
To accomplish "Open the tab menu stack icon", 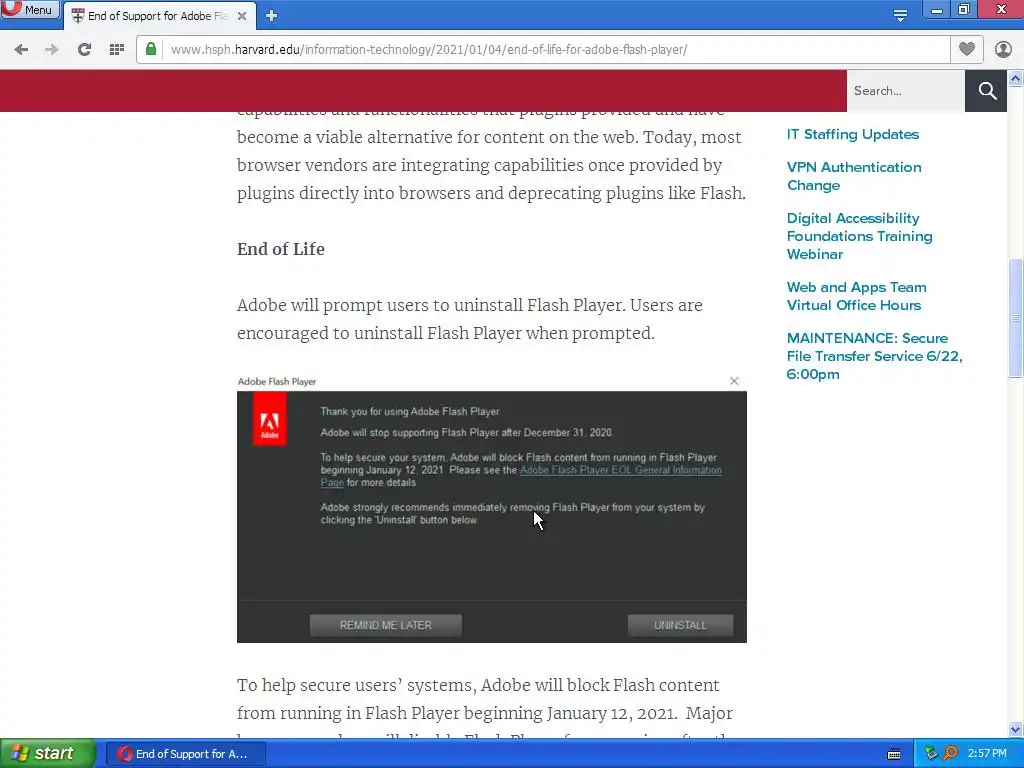I will (900, 16).
